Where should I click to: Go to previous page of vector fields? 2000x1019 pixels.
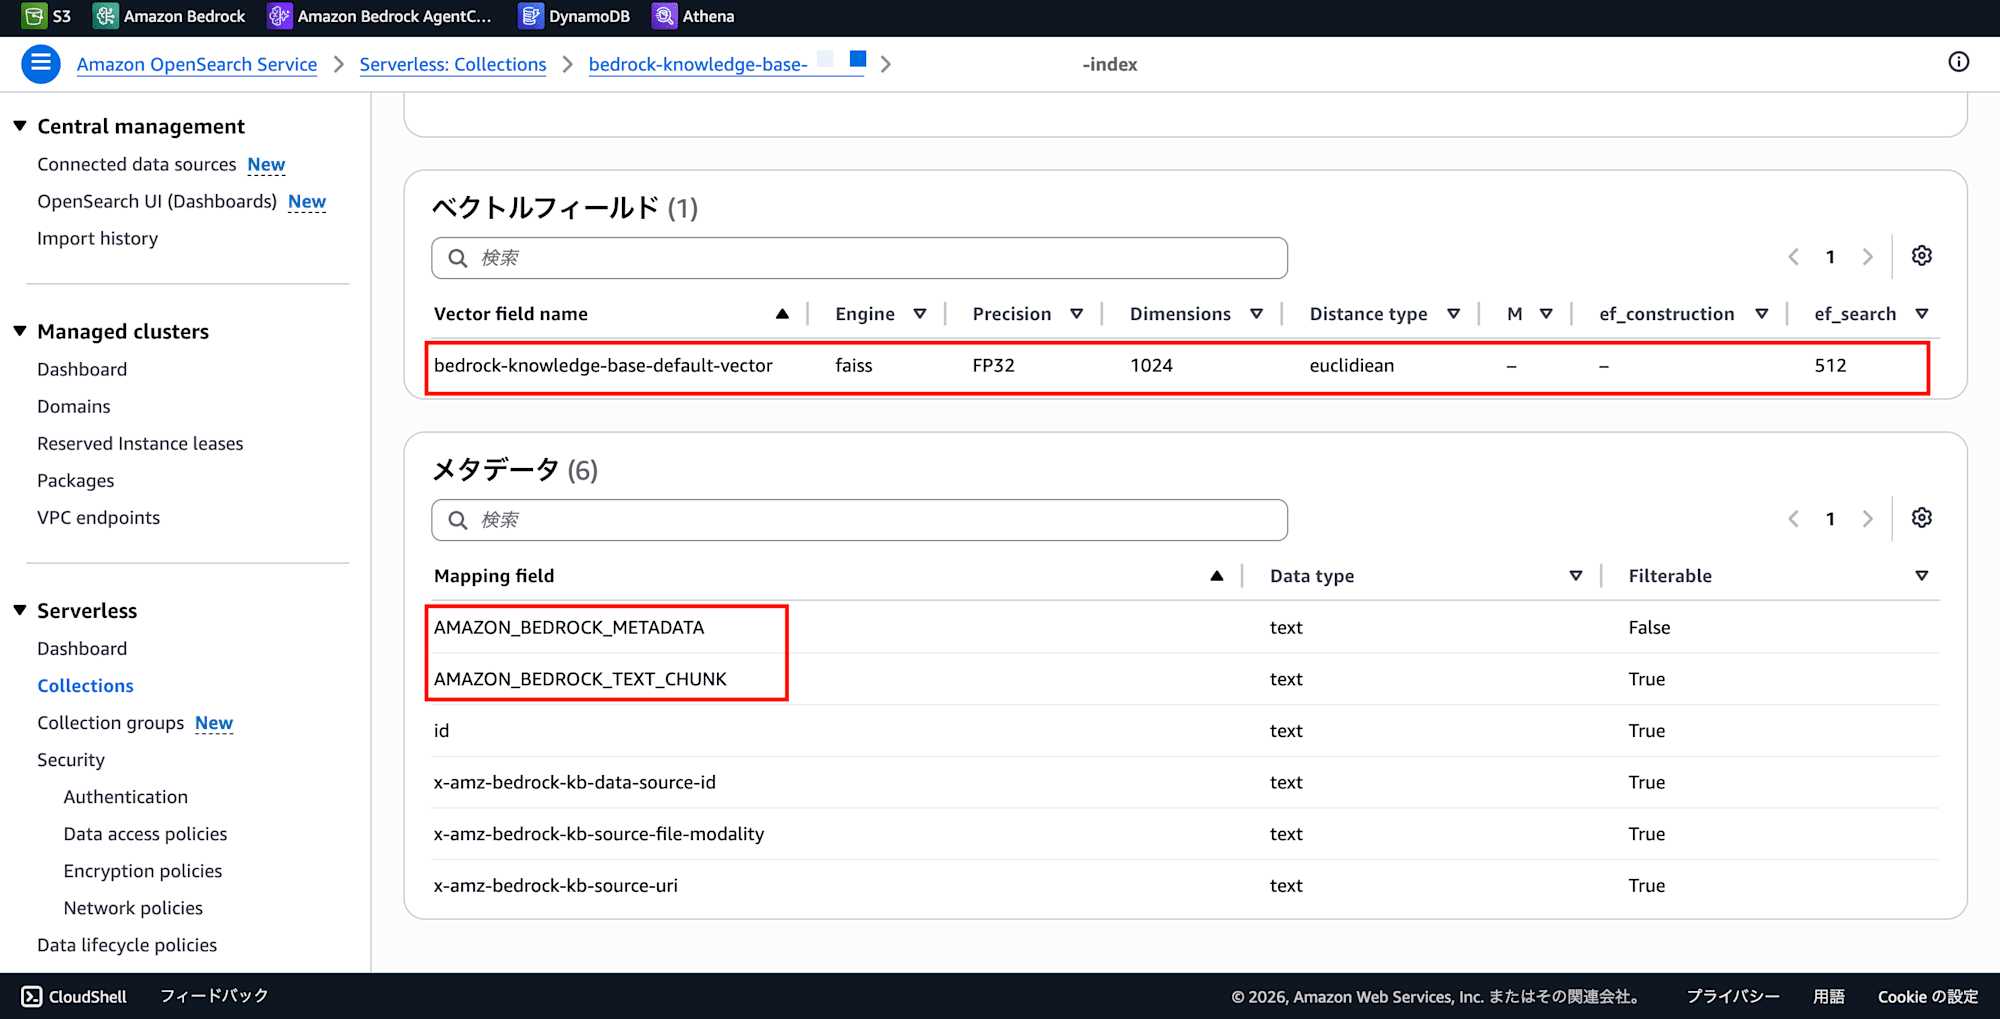point(1793,257)
